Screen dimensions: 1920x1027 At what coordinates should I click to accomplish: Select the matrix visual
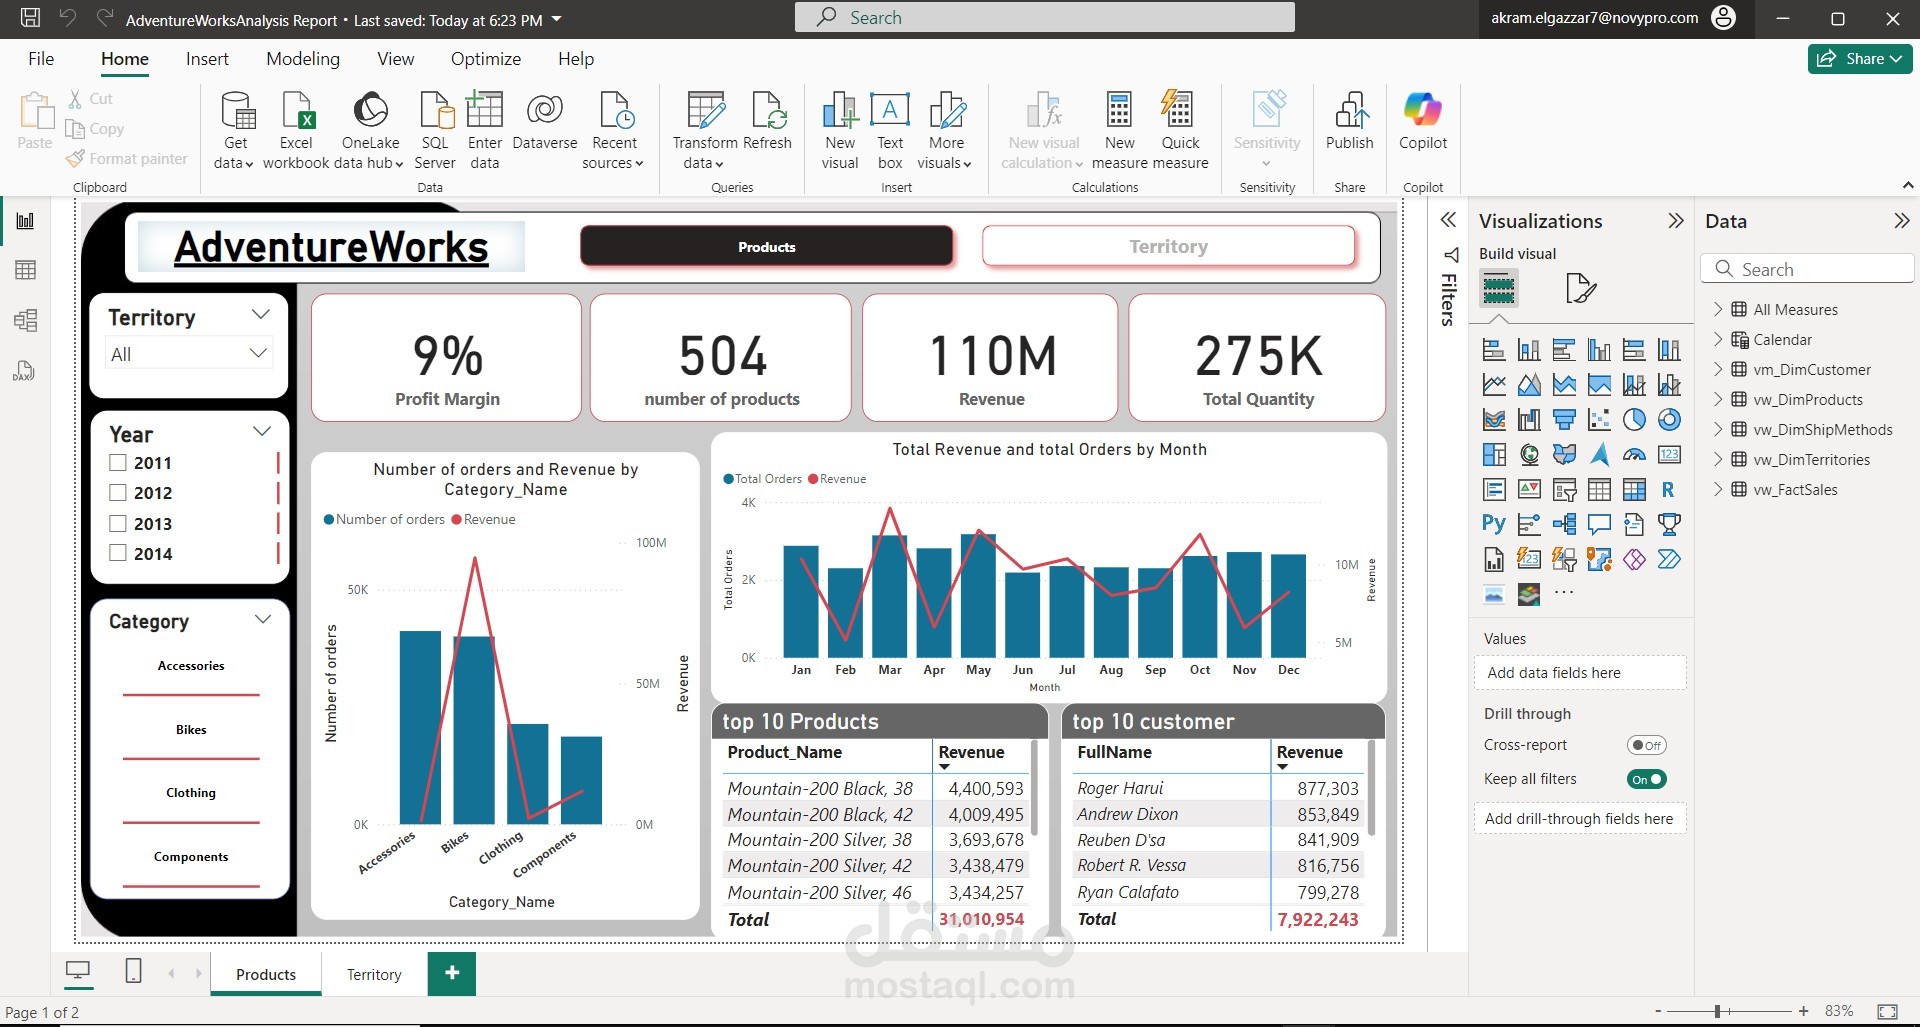point(1634,490)
